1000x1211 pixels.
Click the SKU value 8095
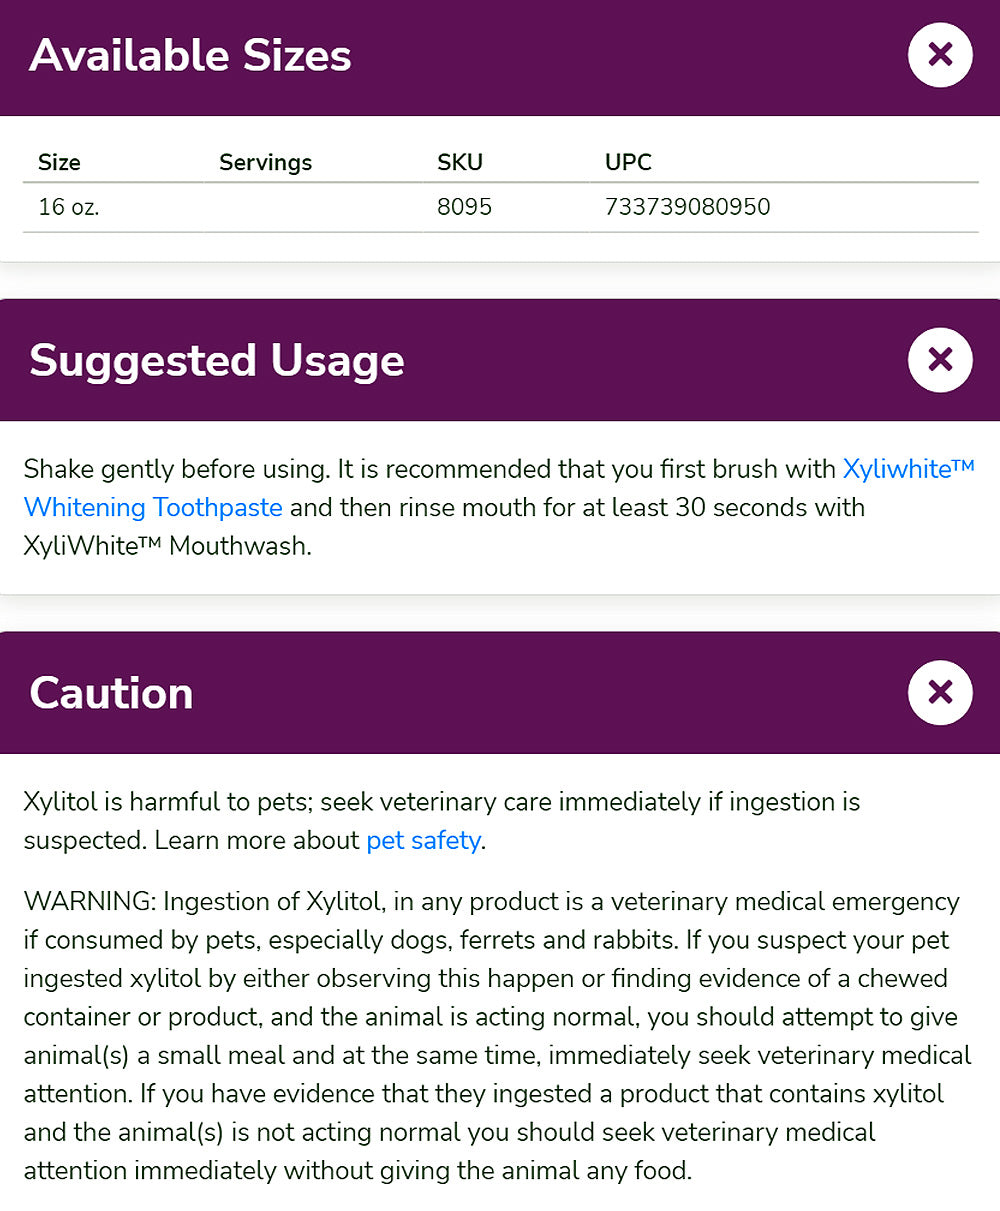(464, 207)
